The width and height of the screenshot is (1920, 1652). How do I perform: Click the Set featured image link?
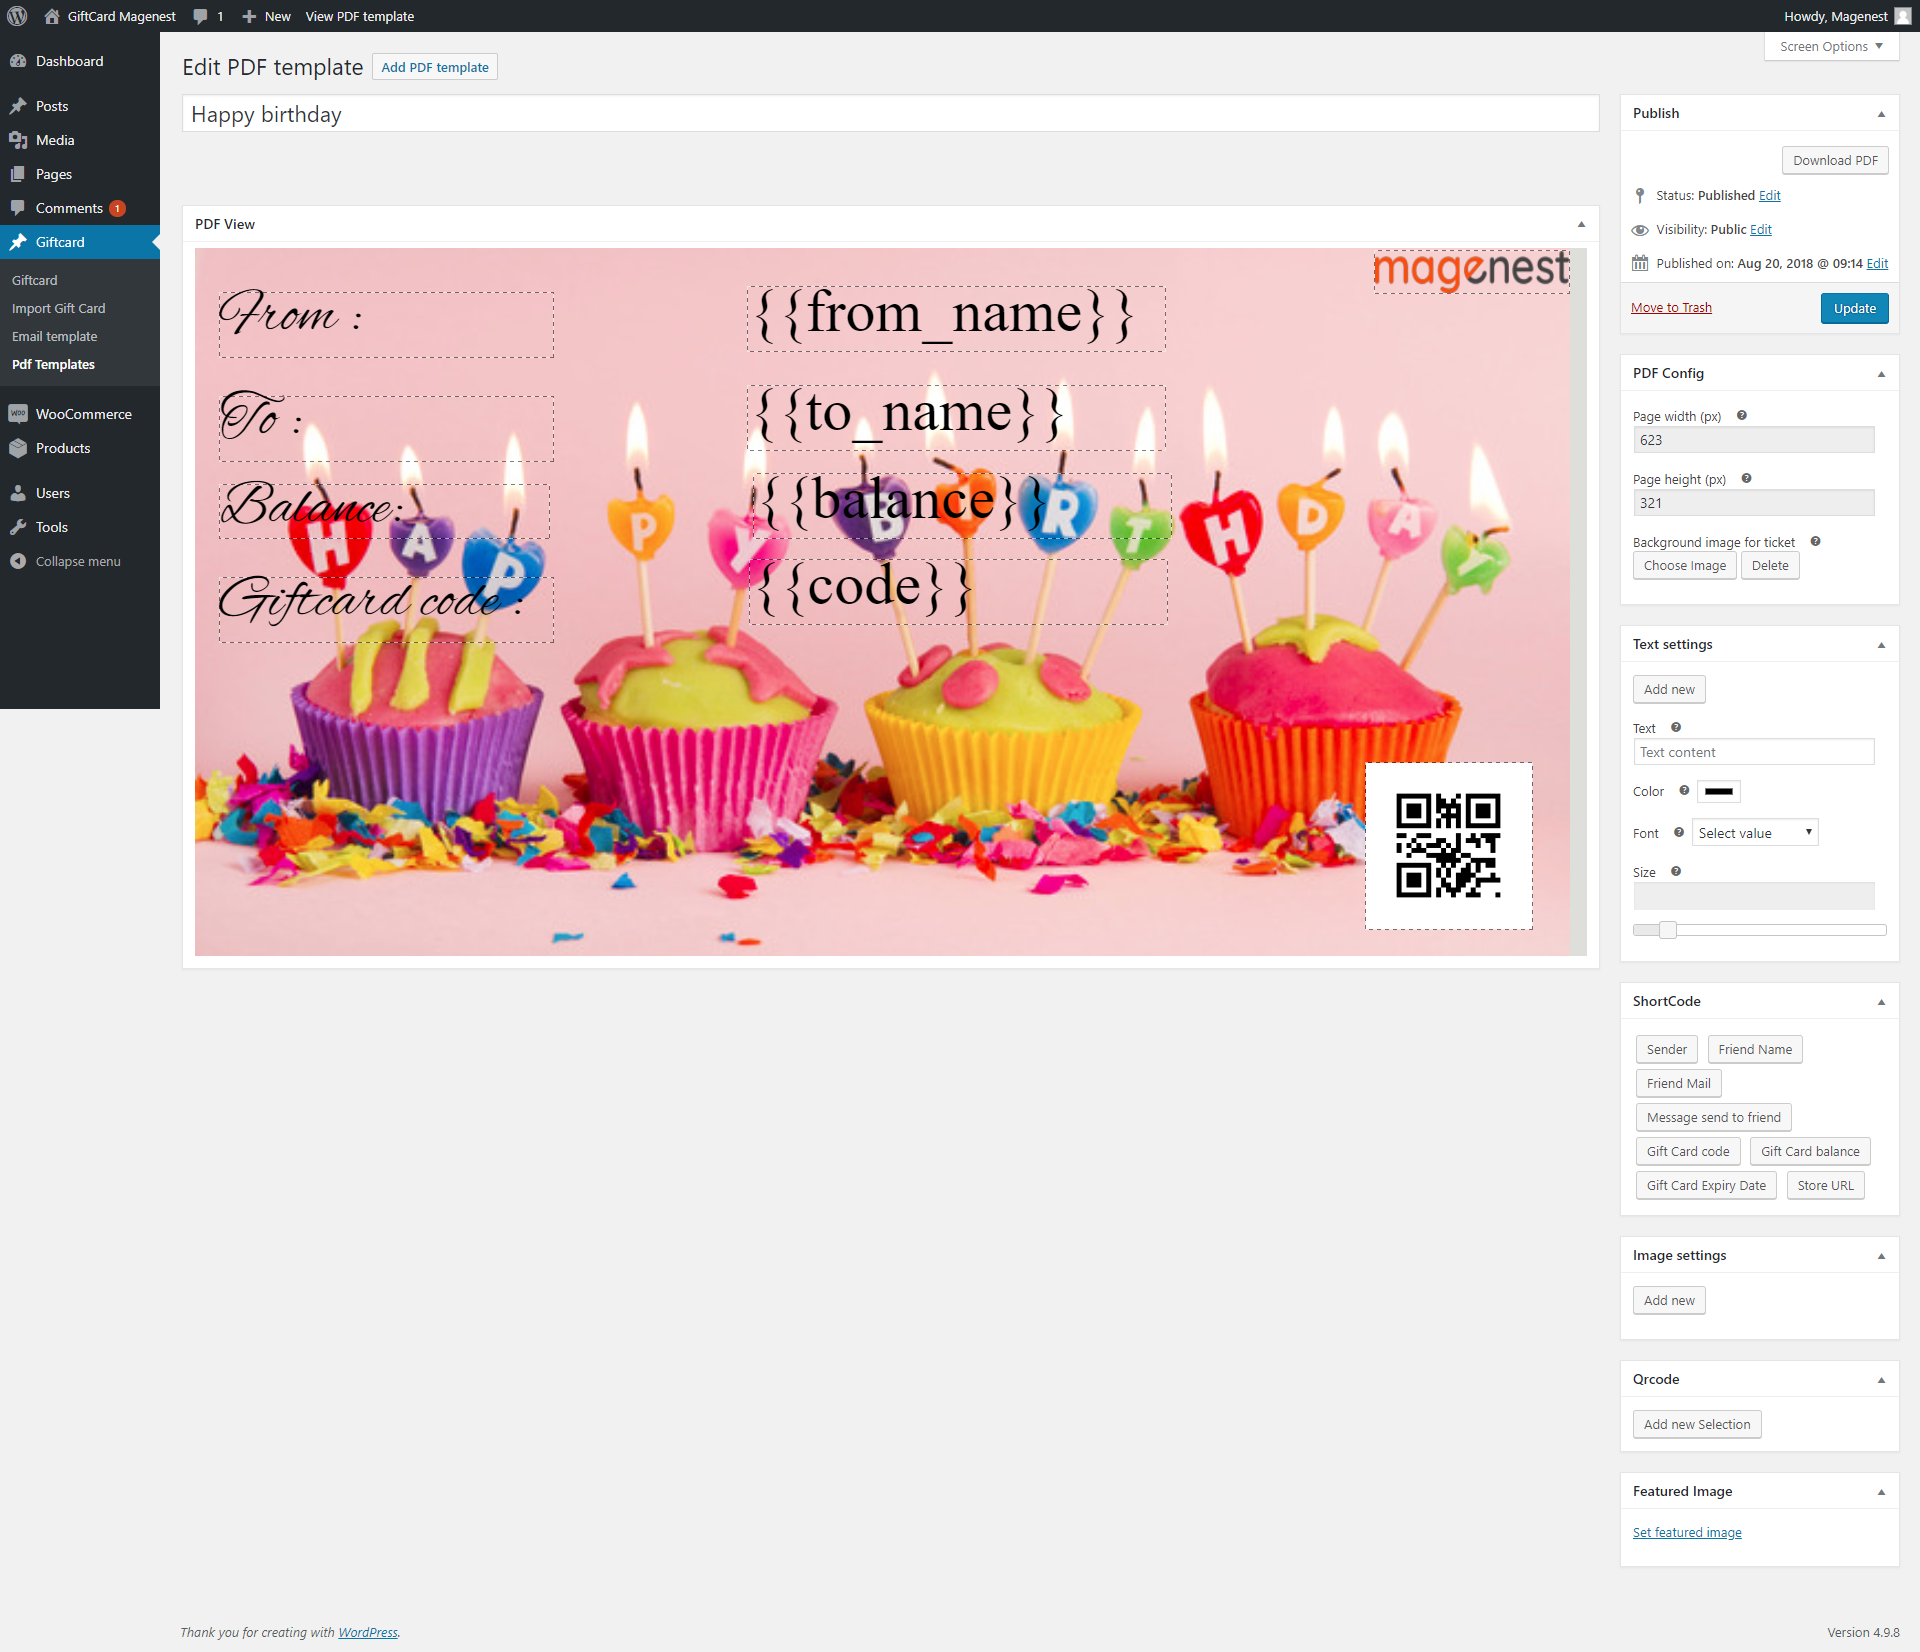tap(1687, 1532)
